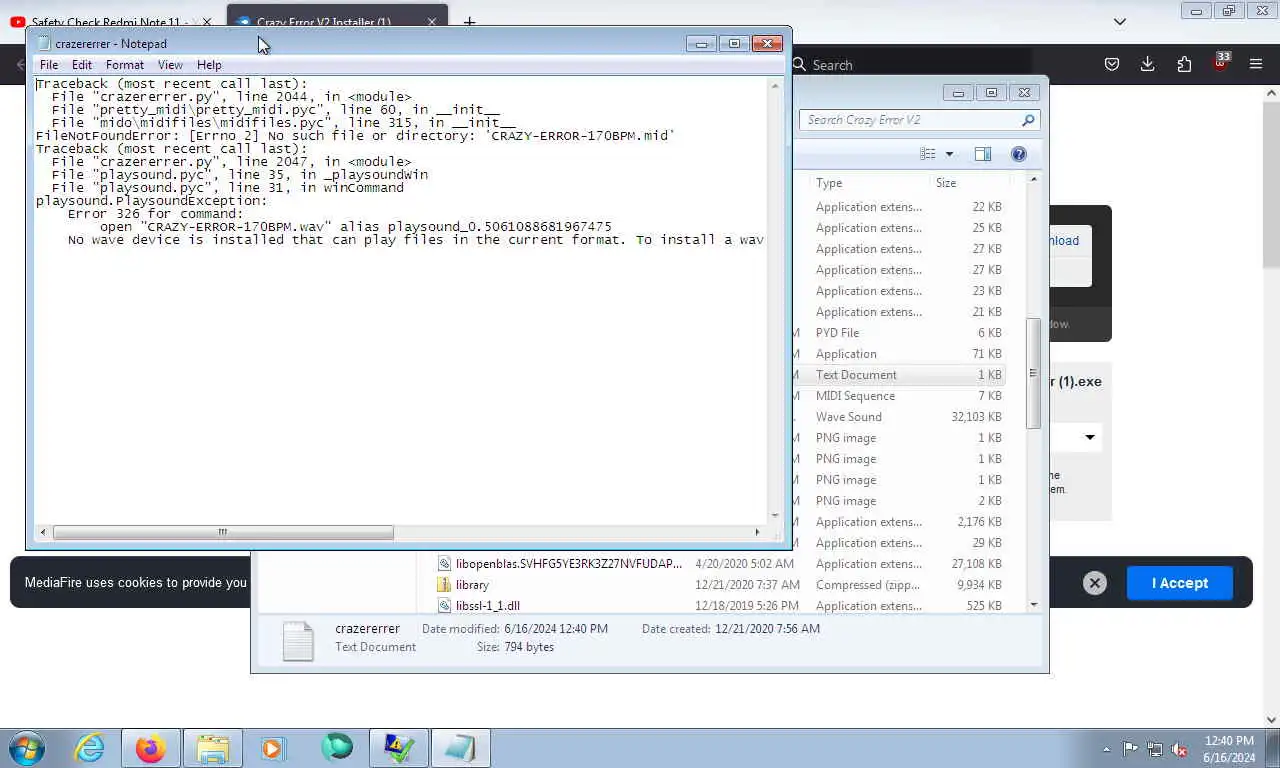Open Explorer help question mark icon
1280x768 pixels.
point(1019,154)
